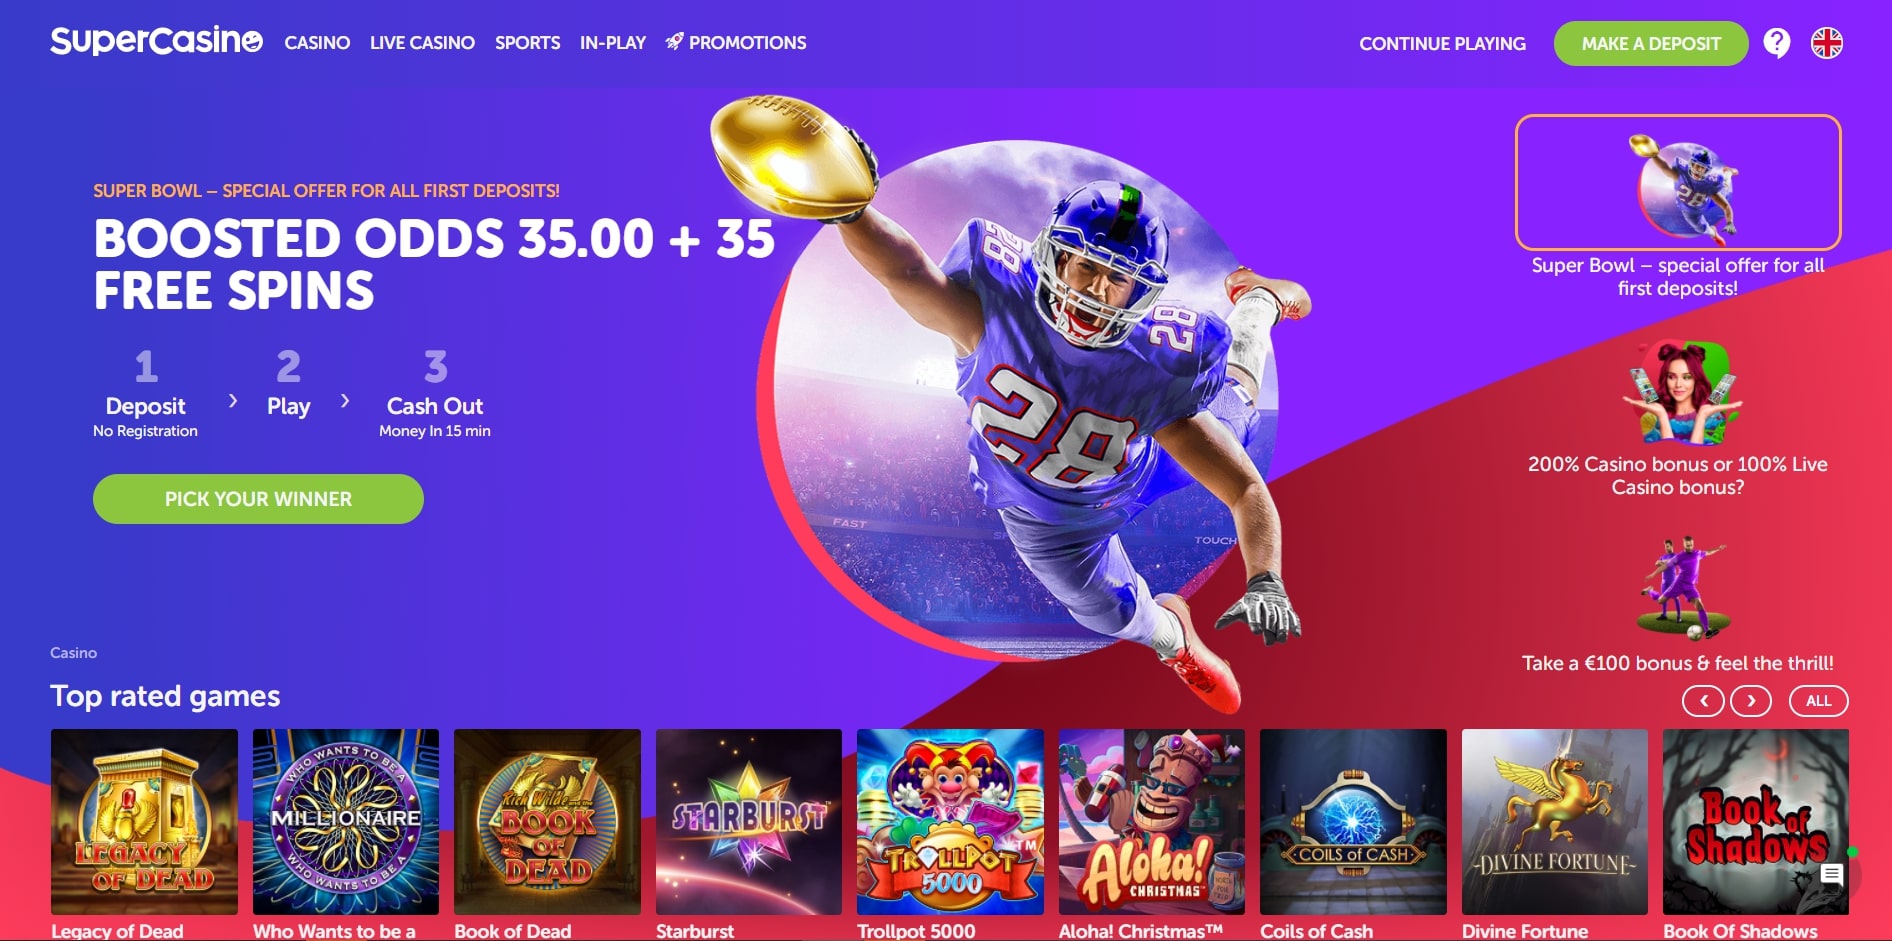
Task: Click the SuperCasino logo
Action: [156, 41]
